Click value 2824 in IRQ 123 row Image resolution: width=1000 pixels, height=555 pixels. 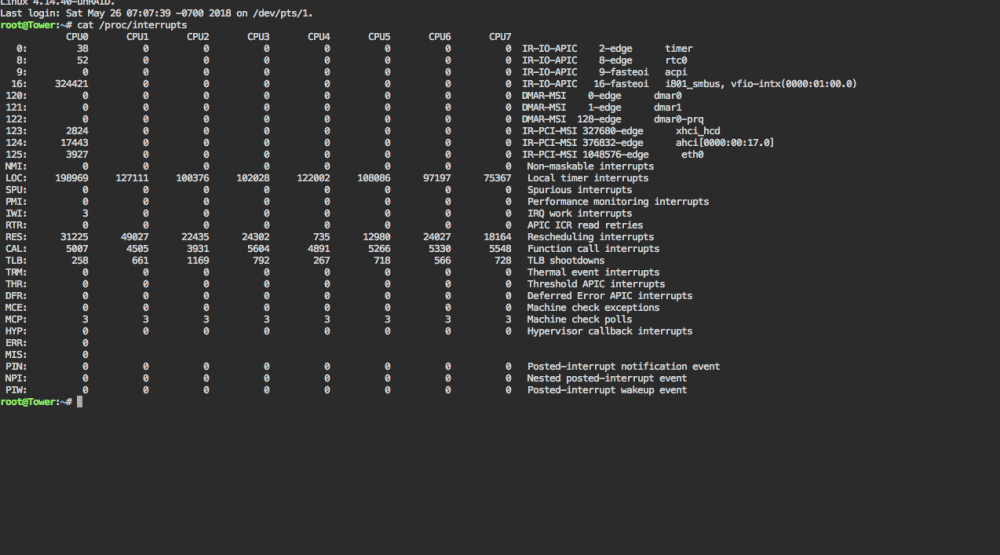77,131
